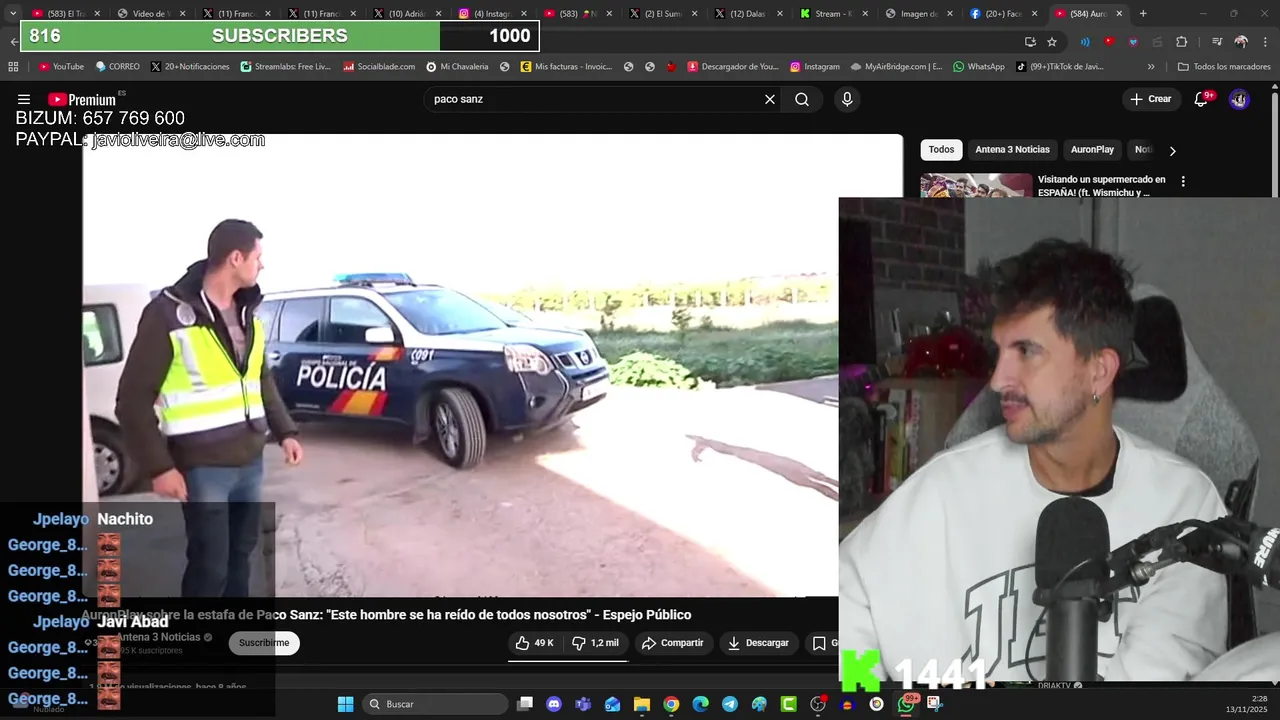Open the Descargador de You... bookmark
This screenshot has width=1280, height=720.
(x=733, y=67)
